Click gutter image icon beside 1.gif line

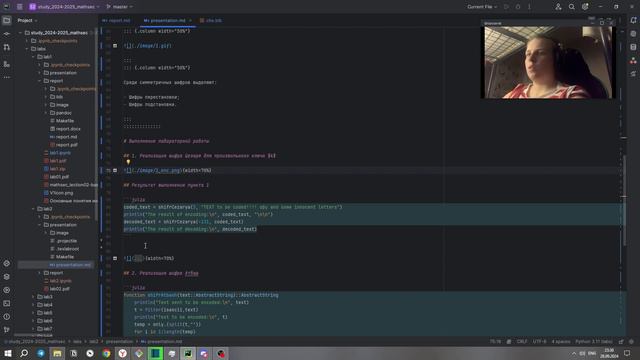tap(115, 46)
